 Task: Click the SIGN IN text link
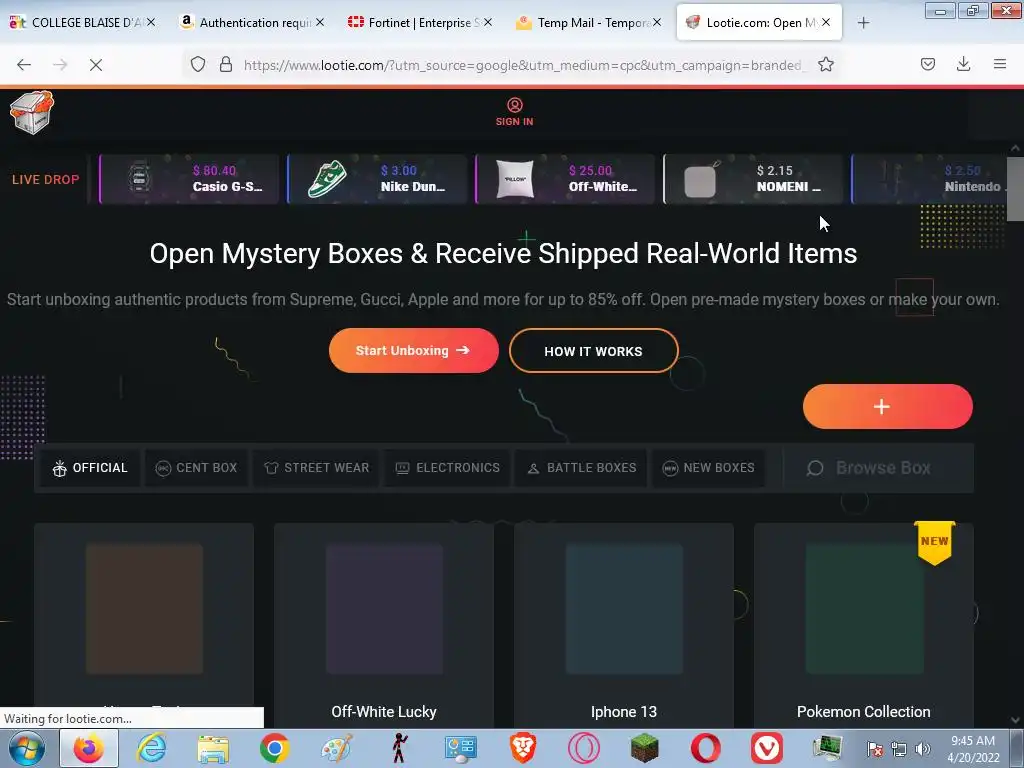pyautogui.click(x=515, y=121)
